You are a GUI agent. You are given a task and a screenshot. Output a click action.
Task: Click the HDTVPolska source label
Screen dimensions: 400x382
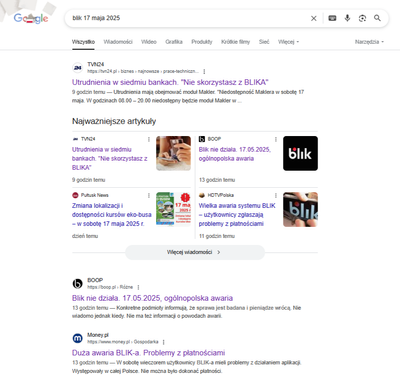pos(221,195)
